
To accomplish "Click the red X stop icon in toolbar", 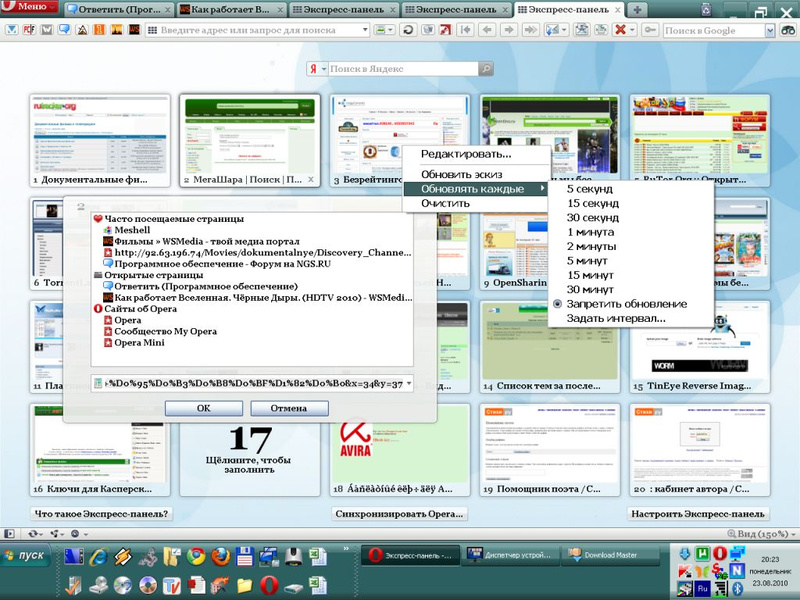I will [621, 30].
